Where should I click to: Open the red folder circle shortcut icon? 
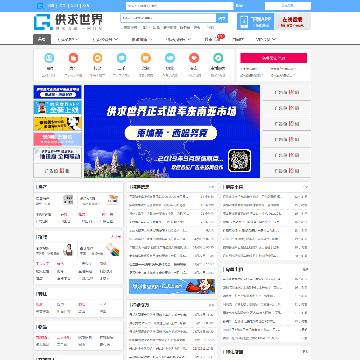(x=73, y=58)
